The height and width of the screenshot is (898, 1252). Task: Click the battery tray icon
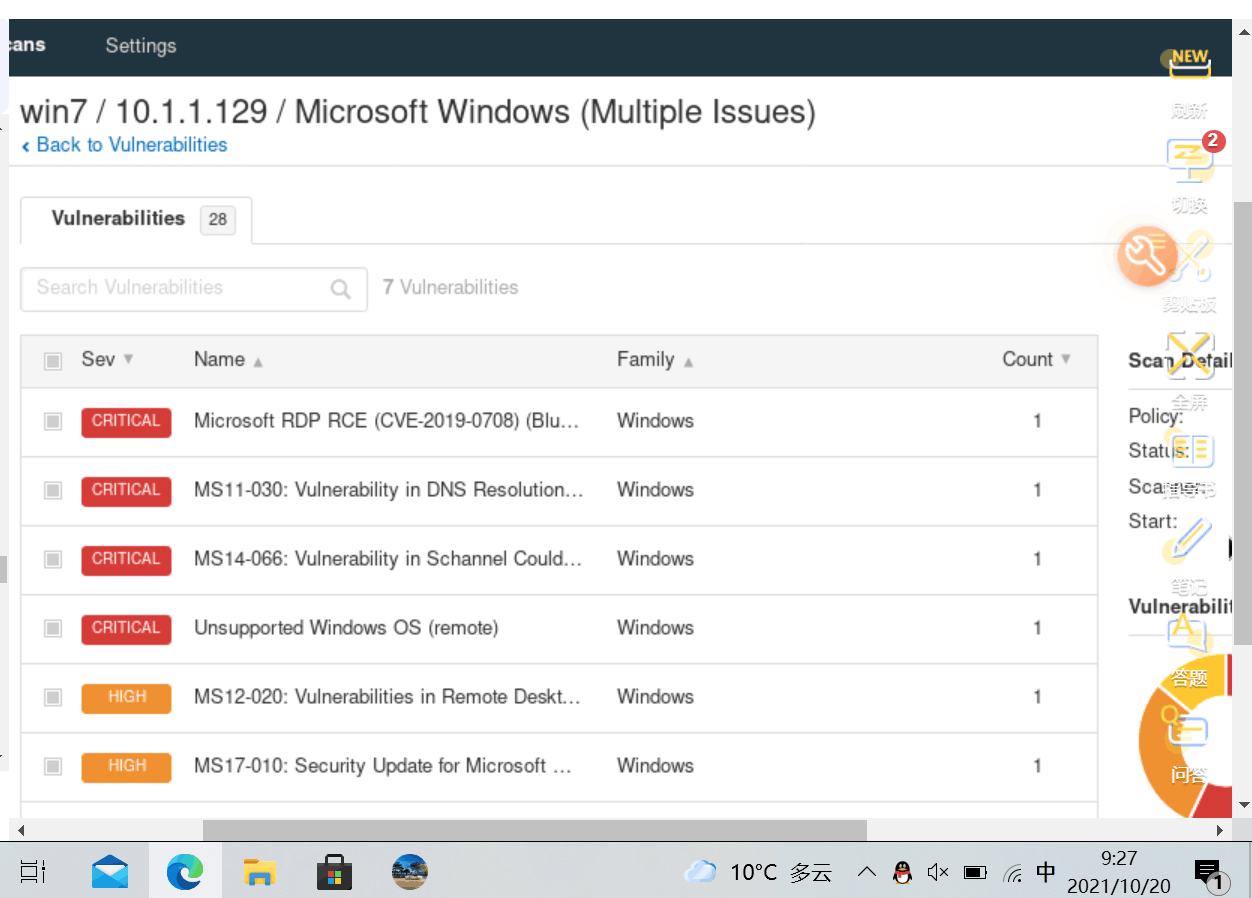[x=975, y=872]
